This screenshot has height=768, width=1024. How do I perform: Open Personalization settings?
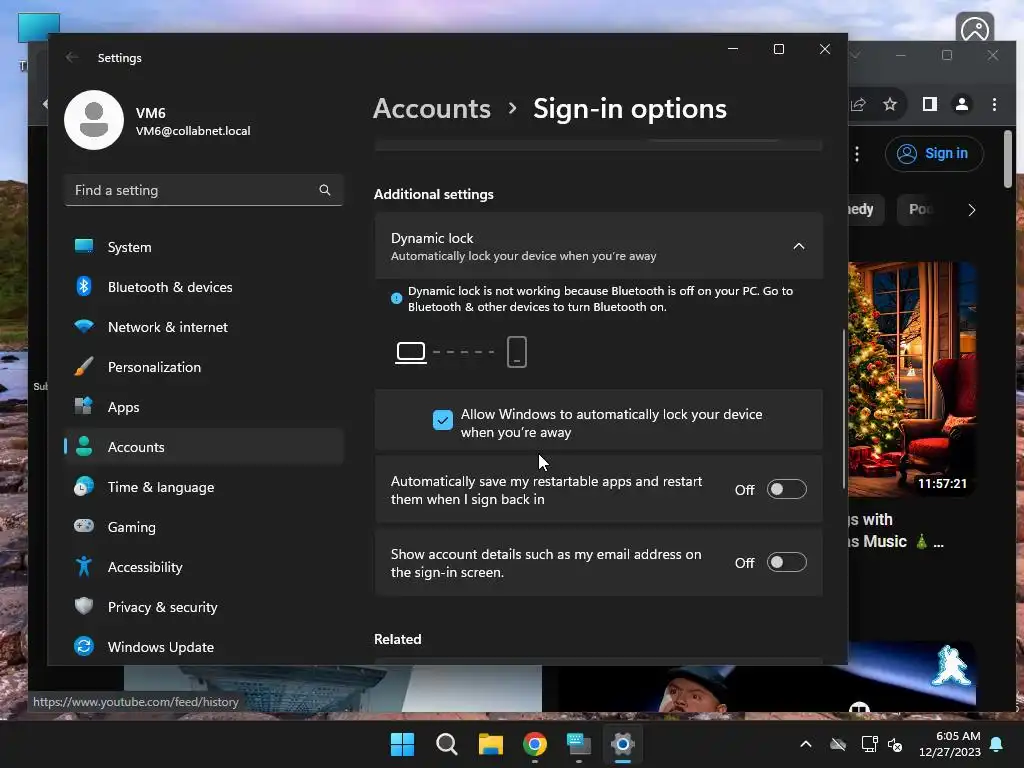[204, 367]
